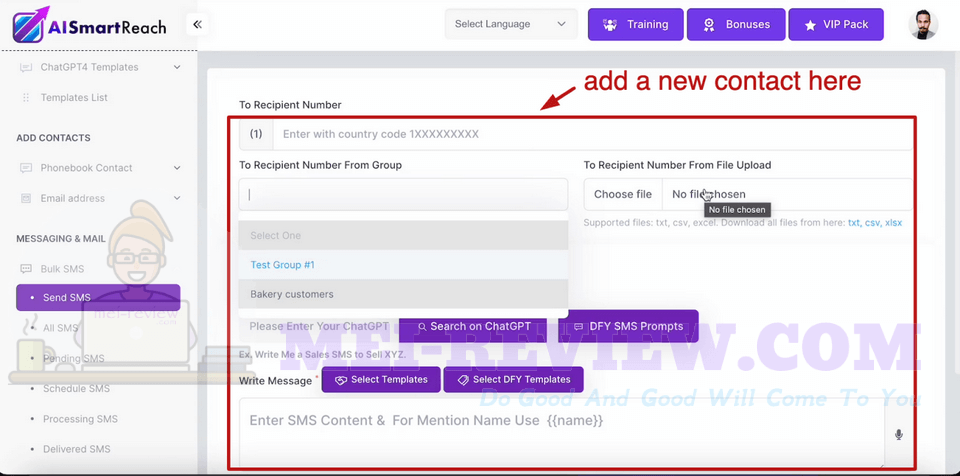Click the Phonebook Contact sidebar icon
The image size is (960, 476).
coord(26,168)
